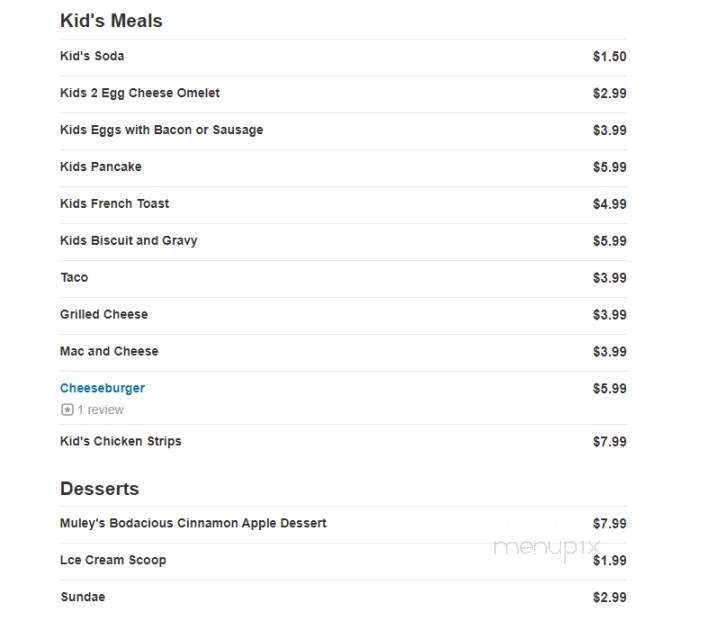Click the Kids 2 Egg Cheese Omelet item
Viewport: 726px width, 630px height.
[140, 93]
